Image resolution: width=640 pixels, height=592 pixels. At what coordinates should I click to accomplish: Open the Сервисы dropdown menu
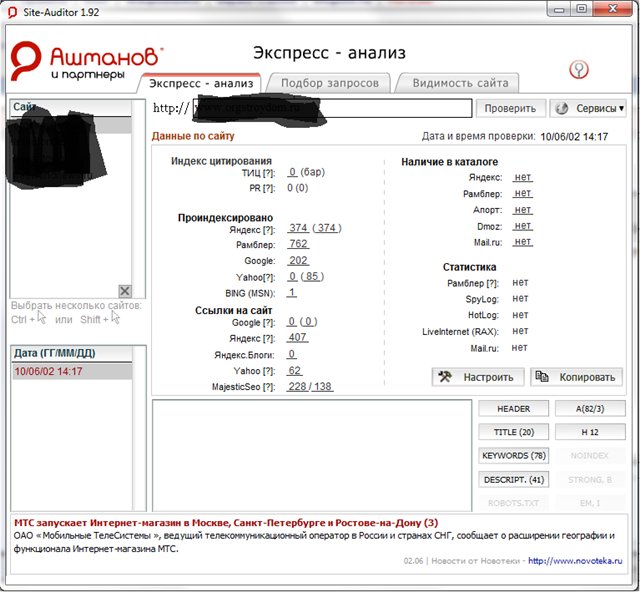click(590, 108)
